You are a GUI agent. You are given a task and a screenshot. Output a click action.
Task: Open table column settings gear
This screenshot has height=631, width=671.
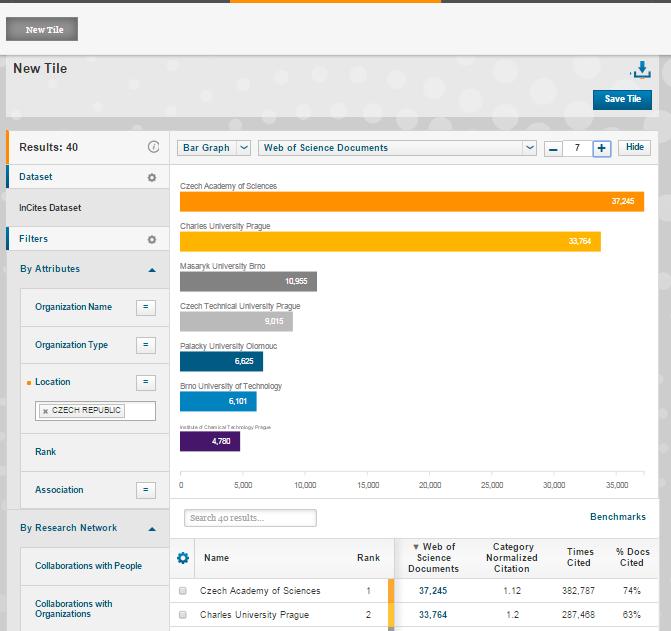click(x=183, y=558)
